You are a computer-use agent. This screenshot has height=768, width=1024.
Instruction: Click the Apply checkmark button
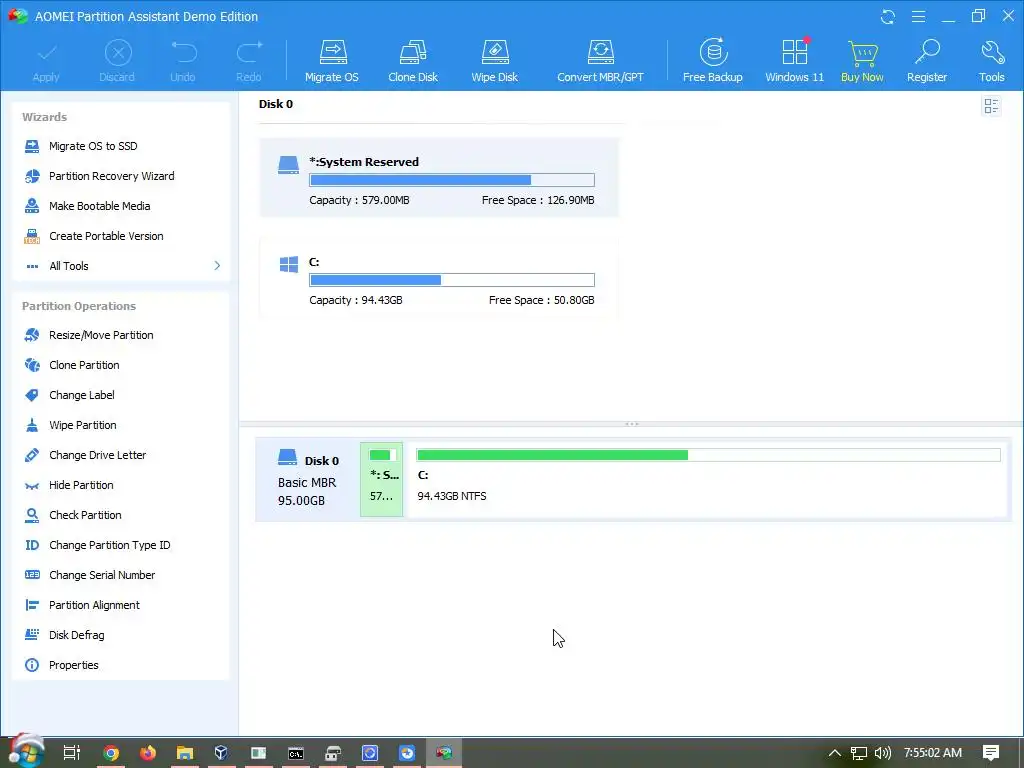[x=46, y=61]
